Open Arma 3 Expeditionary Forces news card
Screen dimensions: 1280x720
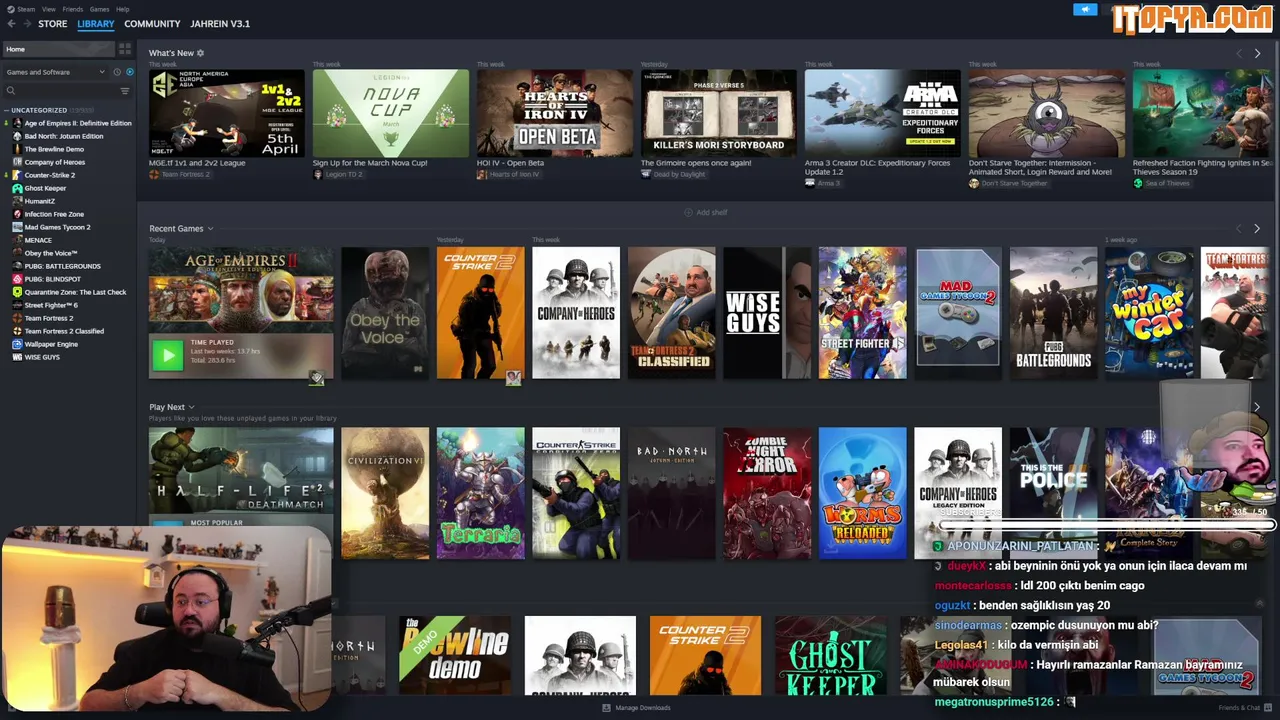pyautogui.click(x=883, y=113)
